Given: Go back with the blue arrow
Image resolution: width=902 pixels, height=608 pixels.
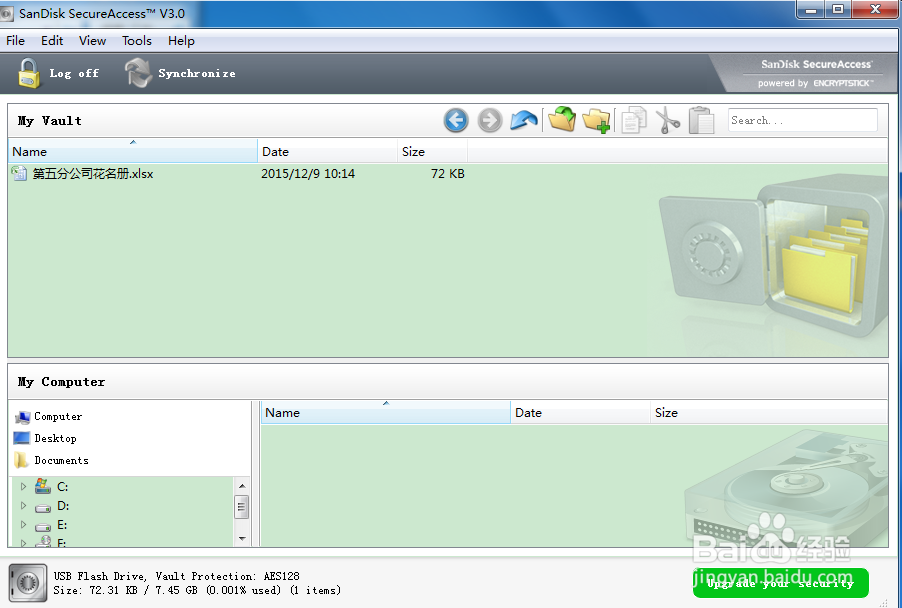Looking at the screenshot, I should [456, 121].
